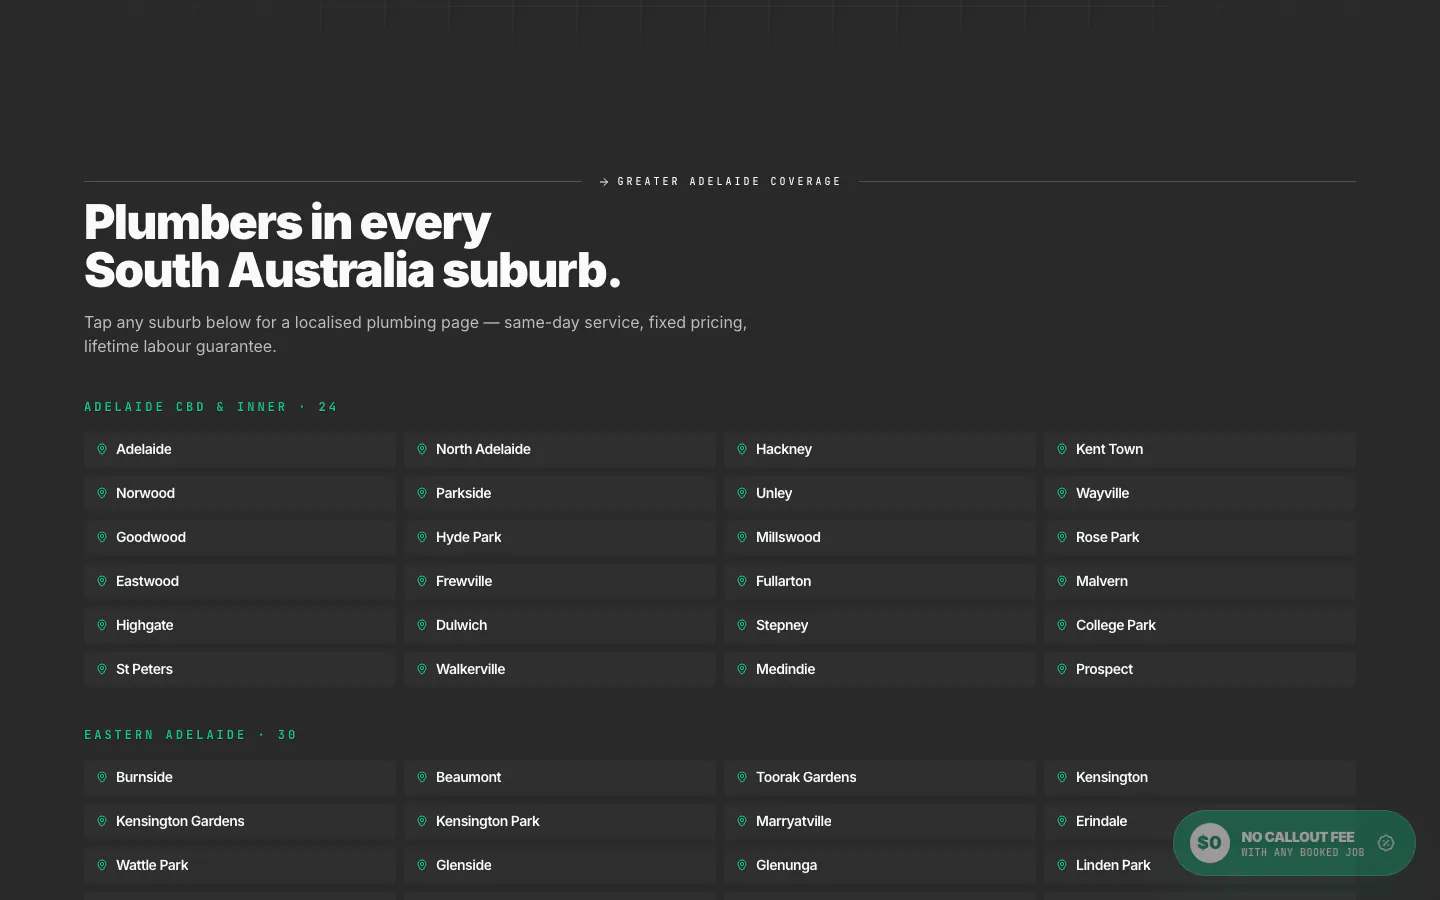This screenshot has height=900, width=1440.
Task: Open the Marryatville suburb page
Action: pos(880,821)
